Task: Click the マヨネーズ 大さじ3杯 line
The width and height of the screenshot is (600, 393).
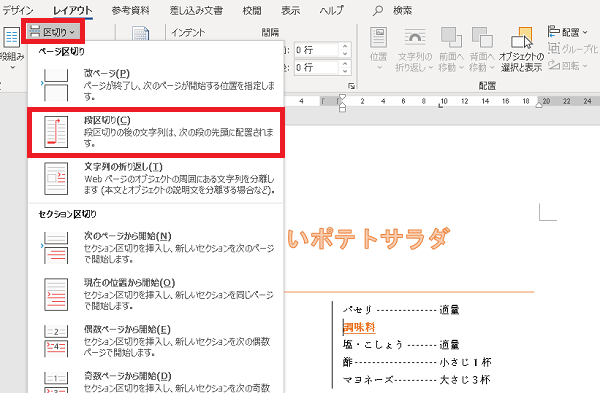Action: click(416, 380)
